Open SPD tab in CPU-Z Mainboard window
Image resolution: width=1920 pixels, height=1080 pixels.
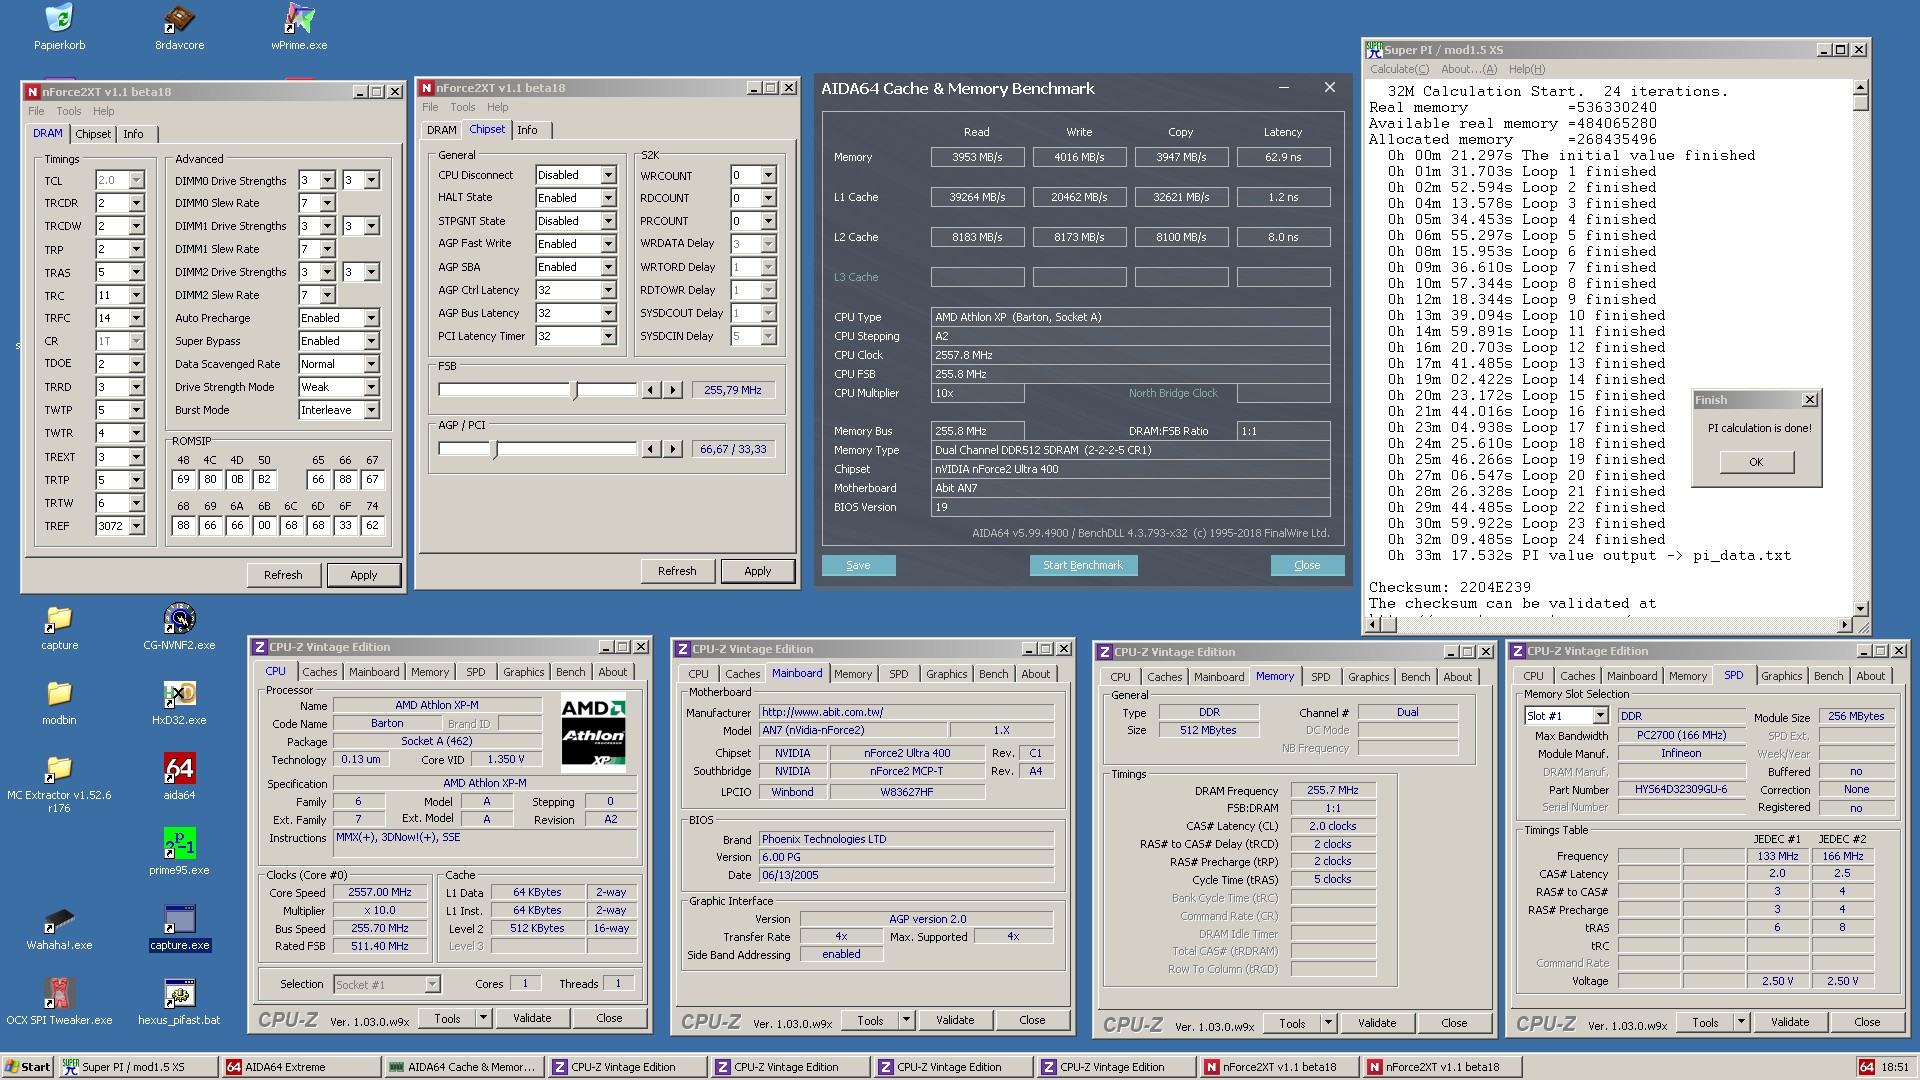pos(898,674)
